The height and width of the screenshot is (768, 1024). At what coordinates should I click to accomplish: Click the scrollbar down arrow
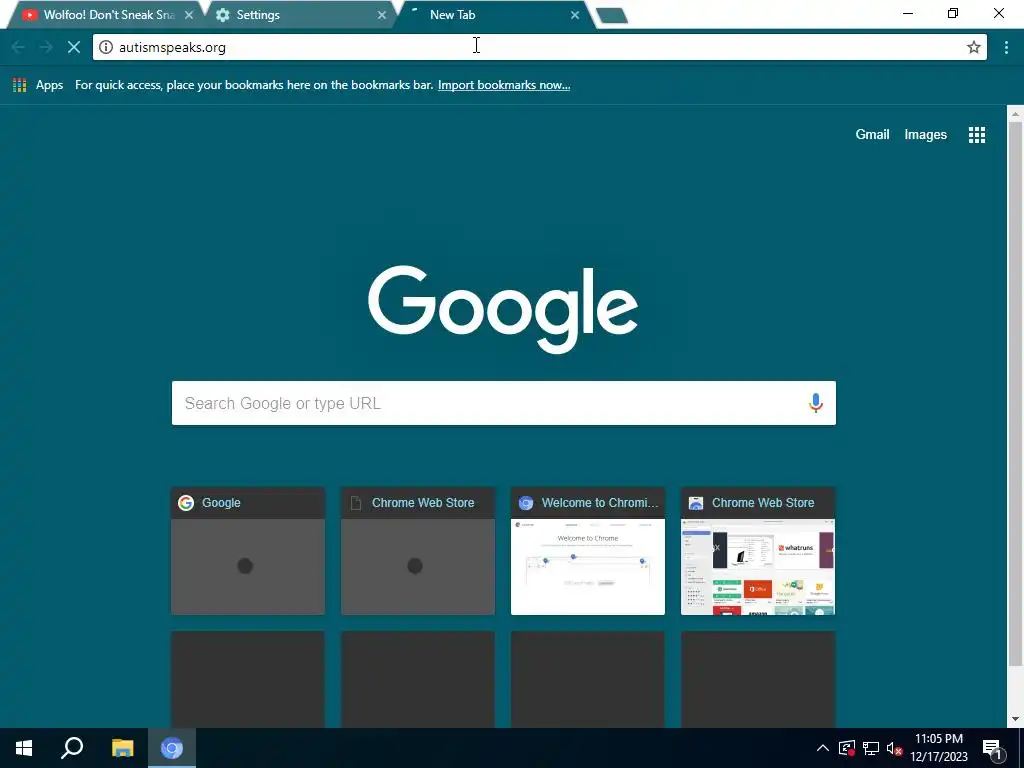coord(1015,719)
